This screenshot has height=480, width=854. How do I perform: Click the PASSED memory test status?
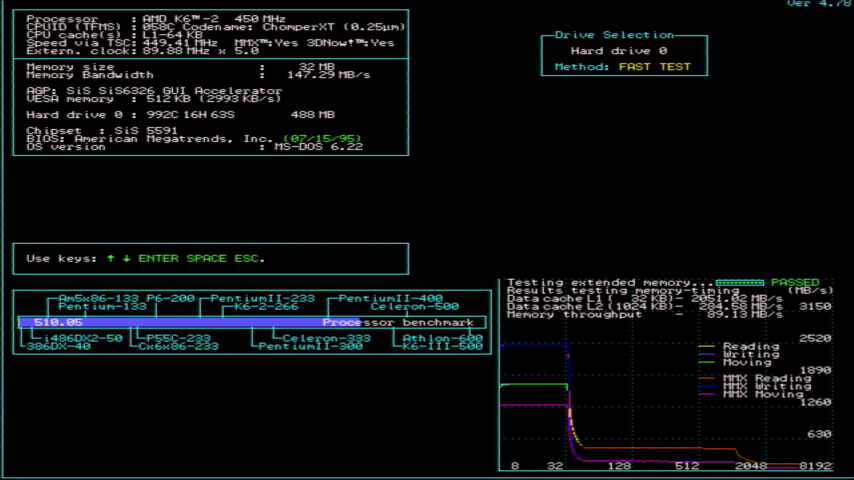[795, 283]
